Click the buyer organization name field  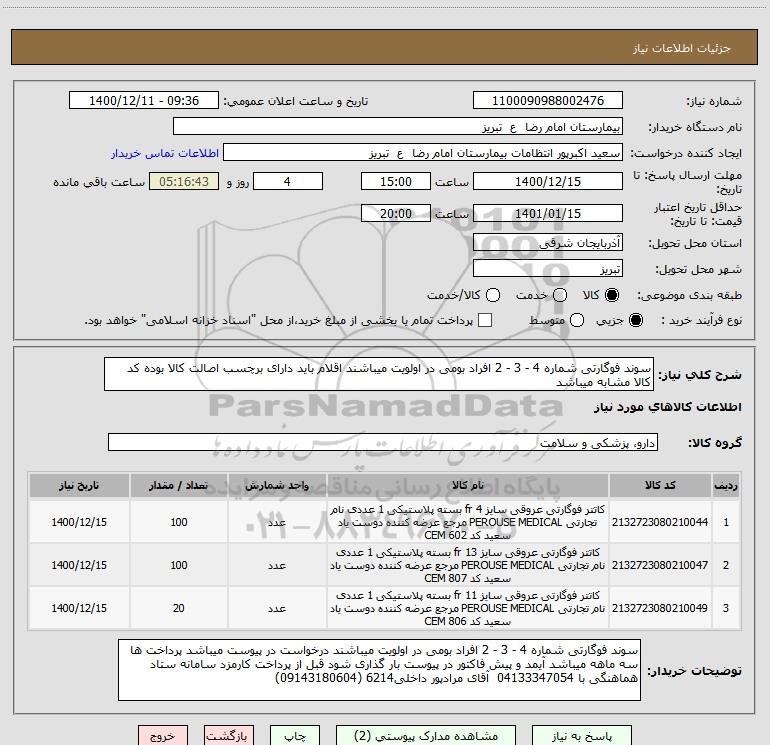point(398,127)
